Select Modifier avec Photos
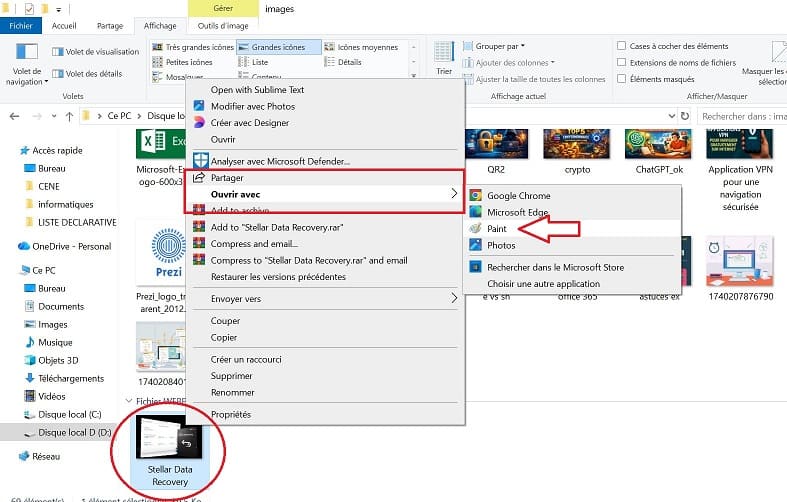The width and height of the screenshot is (787, 502). [252, 106]
